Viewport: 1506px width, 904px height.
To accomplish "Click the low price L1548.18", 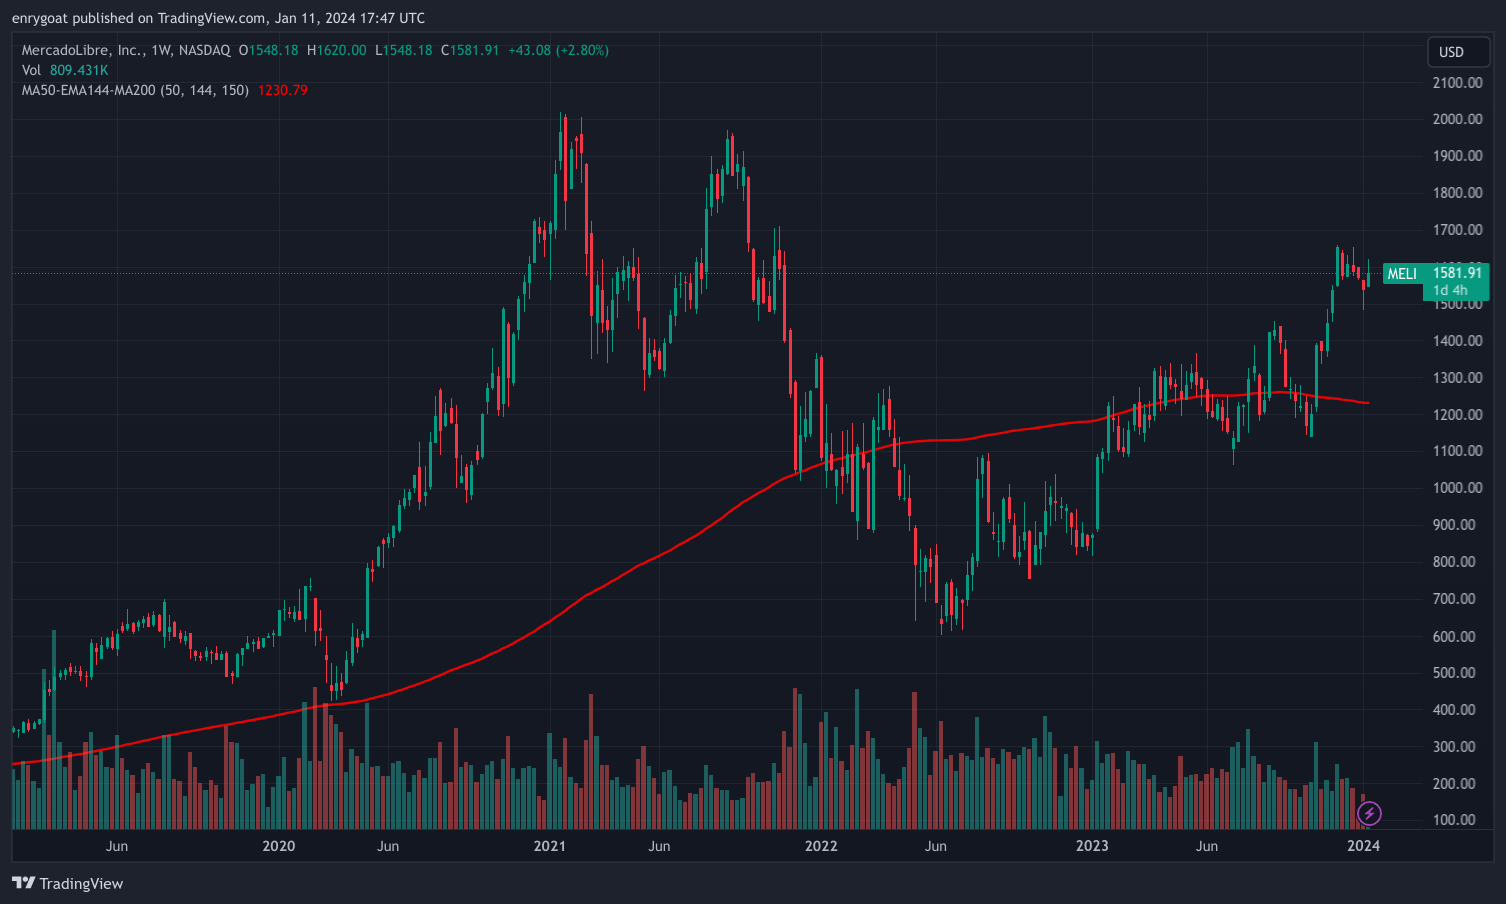I will point(404,50).
